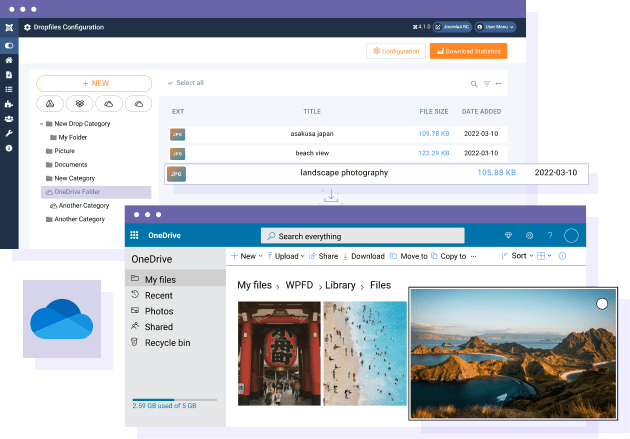Click the left arrow collapse icon
Image resolution: width=630 pixels, height=439 pixels.
pyautogui.click(x=499, y=84)
